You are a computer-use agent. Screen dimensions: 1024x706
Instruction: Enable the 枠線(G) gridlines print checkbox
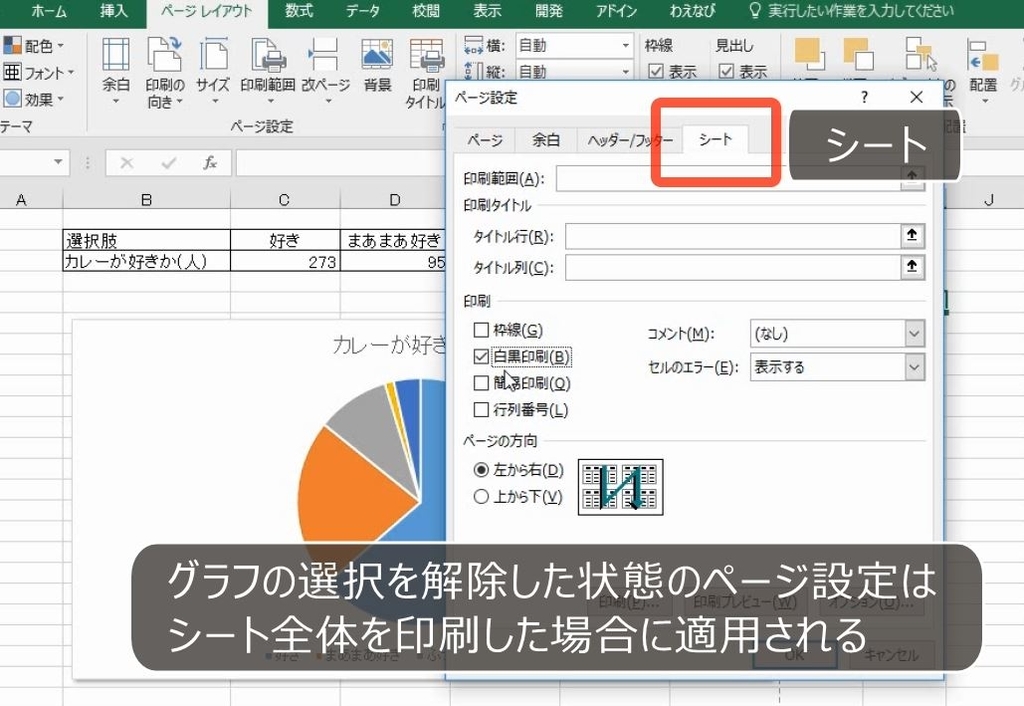[481, 330]
